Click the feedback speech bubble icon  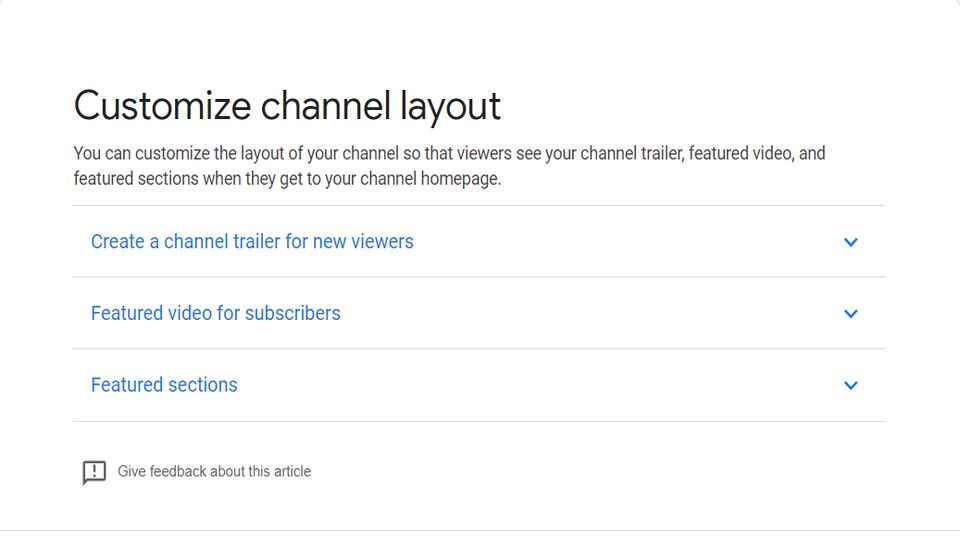click(94, 473)
